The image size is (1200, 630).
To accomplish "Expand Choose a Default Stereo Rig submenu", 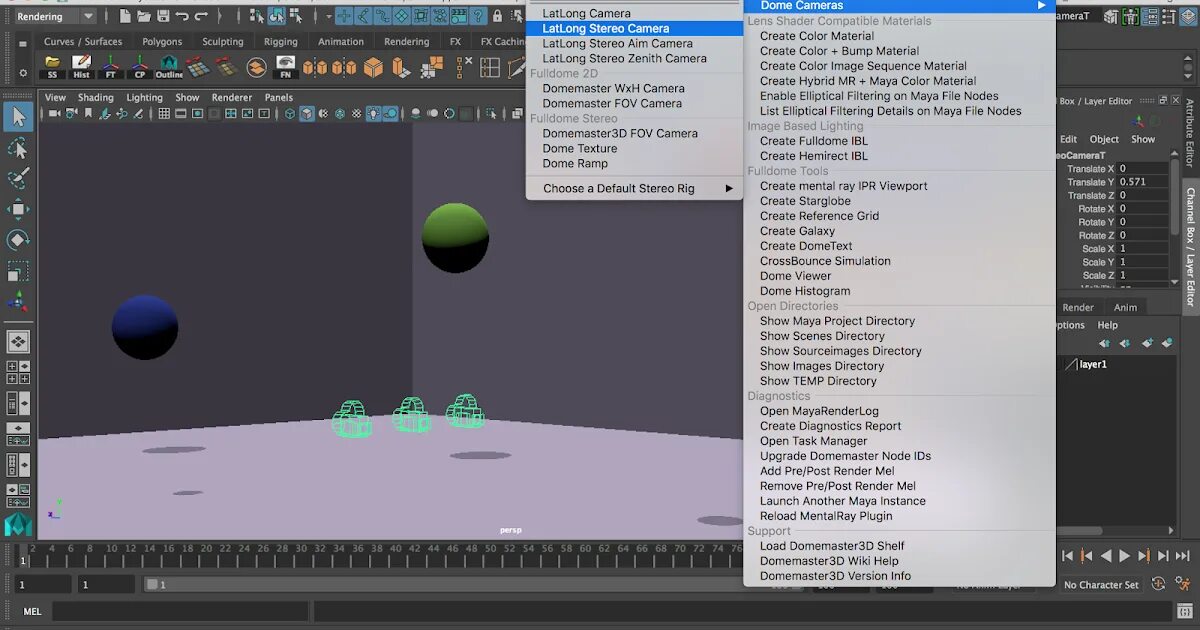I will (635, 188).
